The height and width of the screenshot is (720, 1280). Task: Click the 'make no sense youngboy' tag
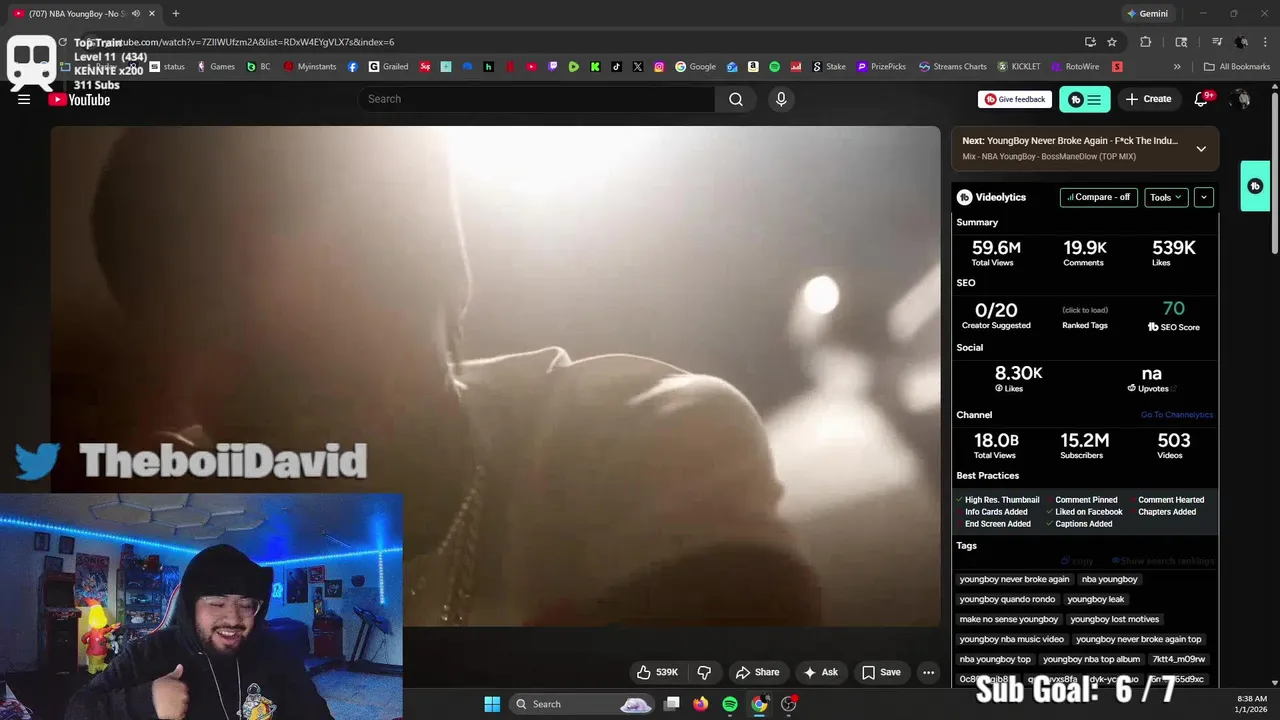point(1009,619)
